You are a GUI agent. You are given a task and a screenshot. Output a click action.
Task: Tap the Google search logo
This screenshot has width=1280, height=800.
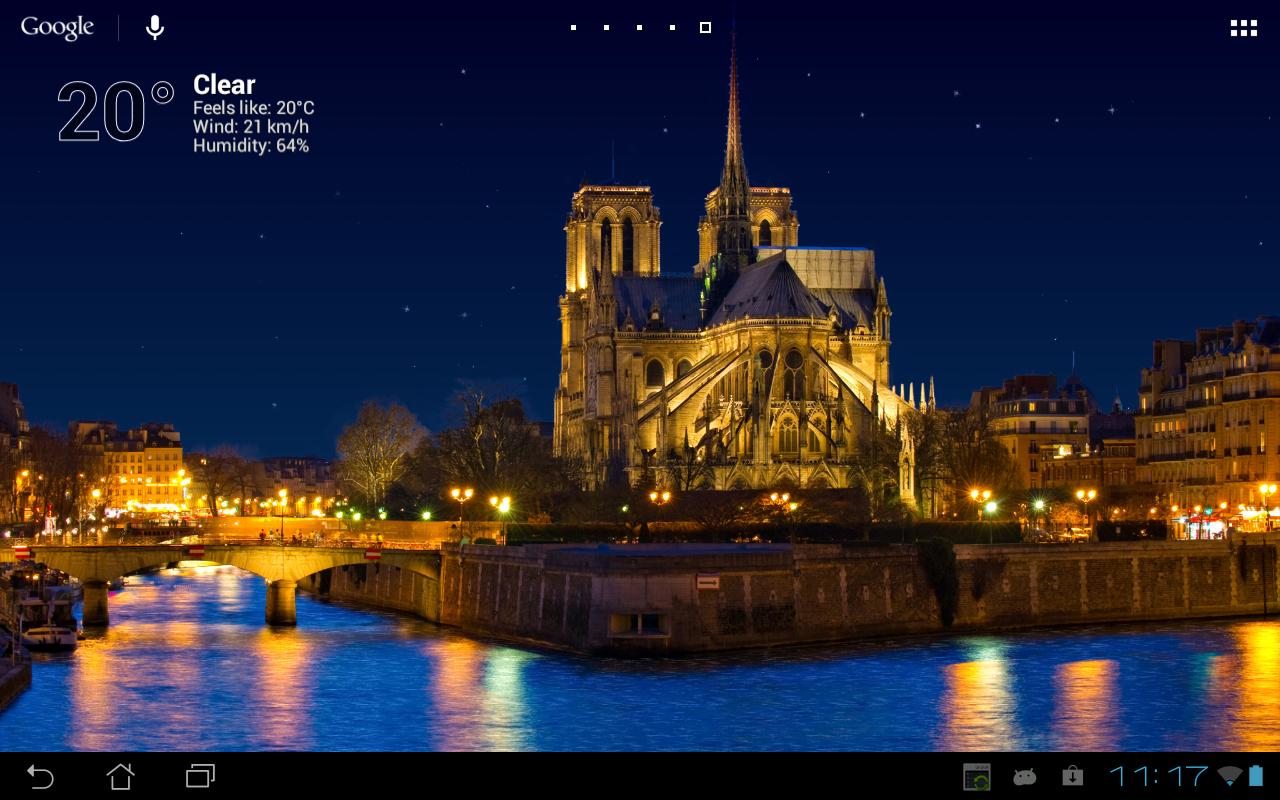click(57, 28)
